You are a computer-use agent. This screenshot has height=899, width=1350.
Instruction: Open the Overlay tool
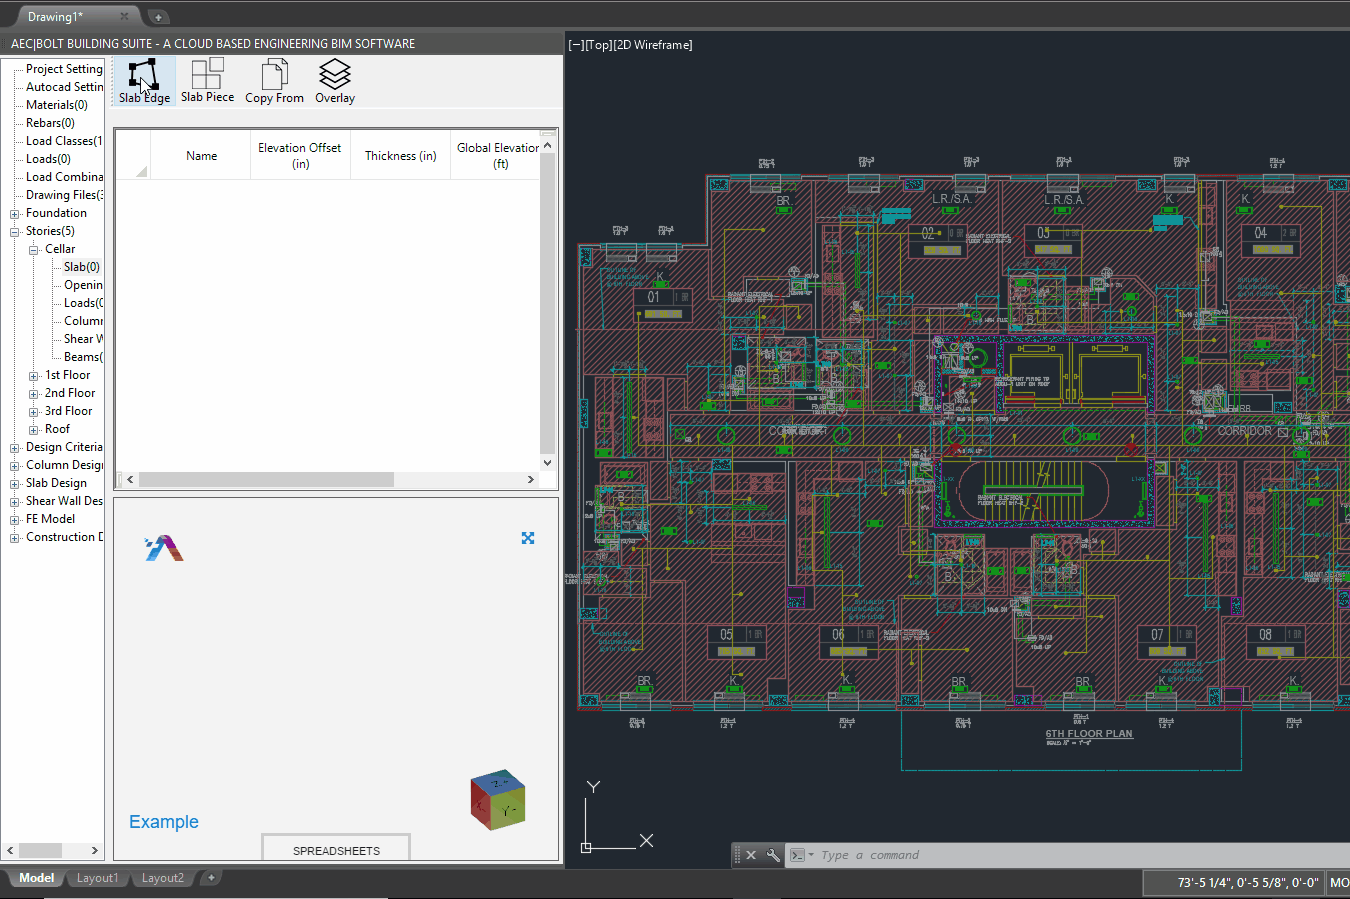coord(335,80)
